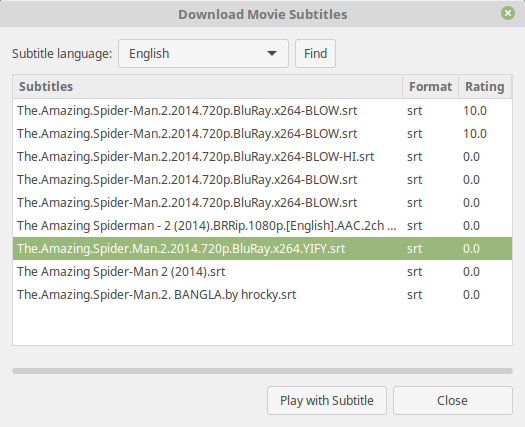Open the Subtitle language dropdown
The image size is (525, 427).
[x=203, y=54]
